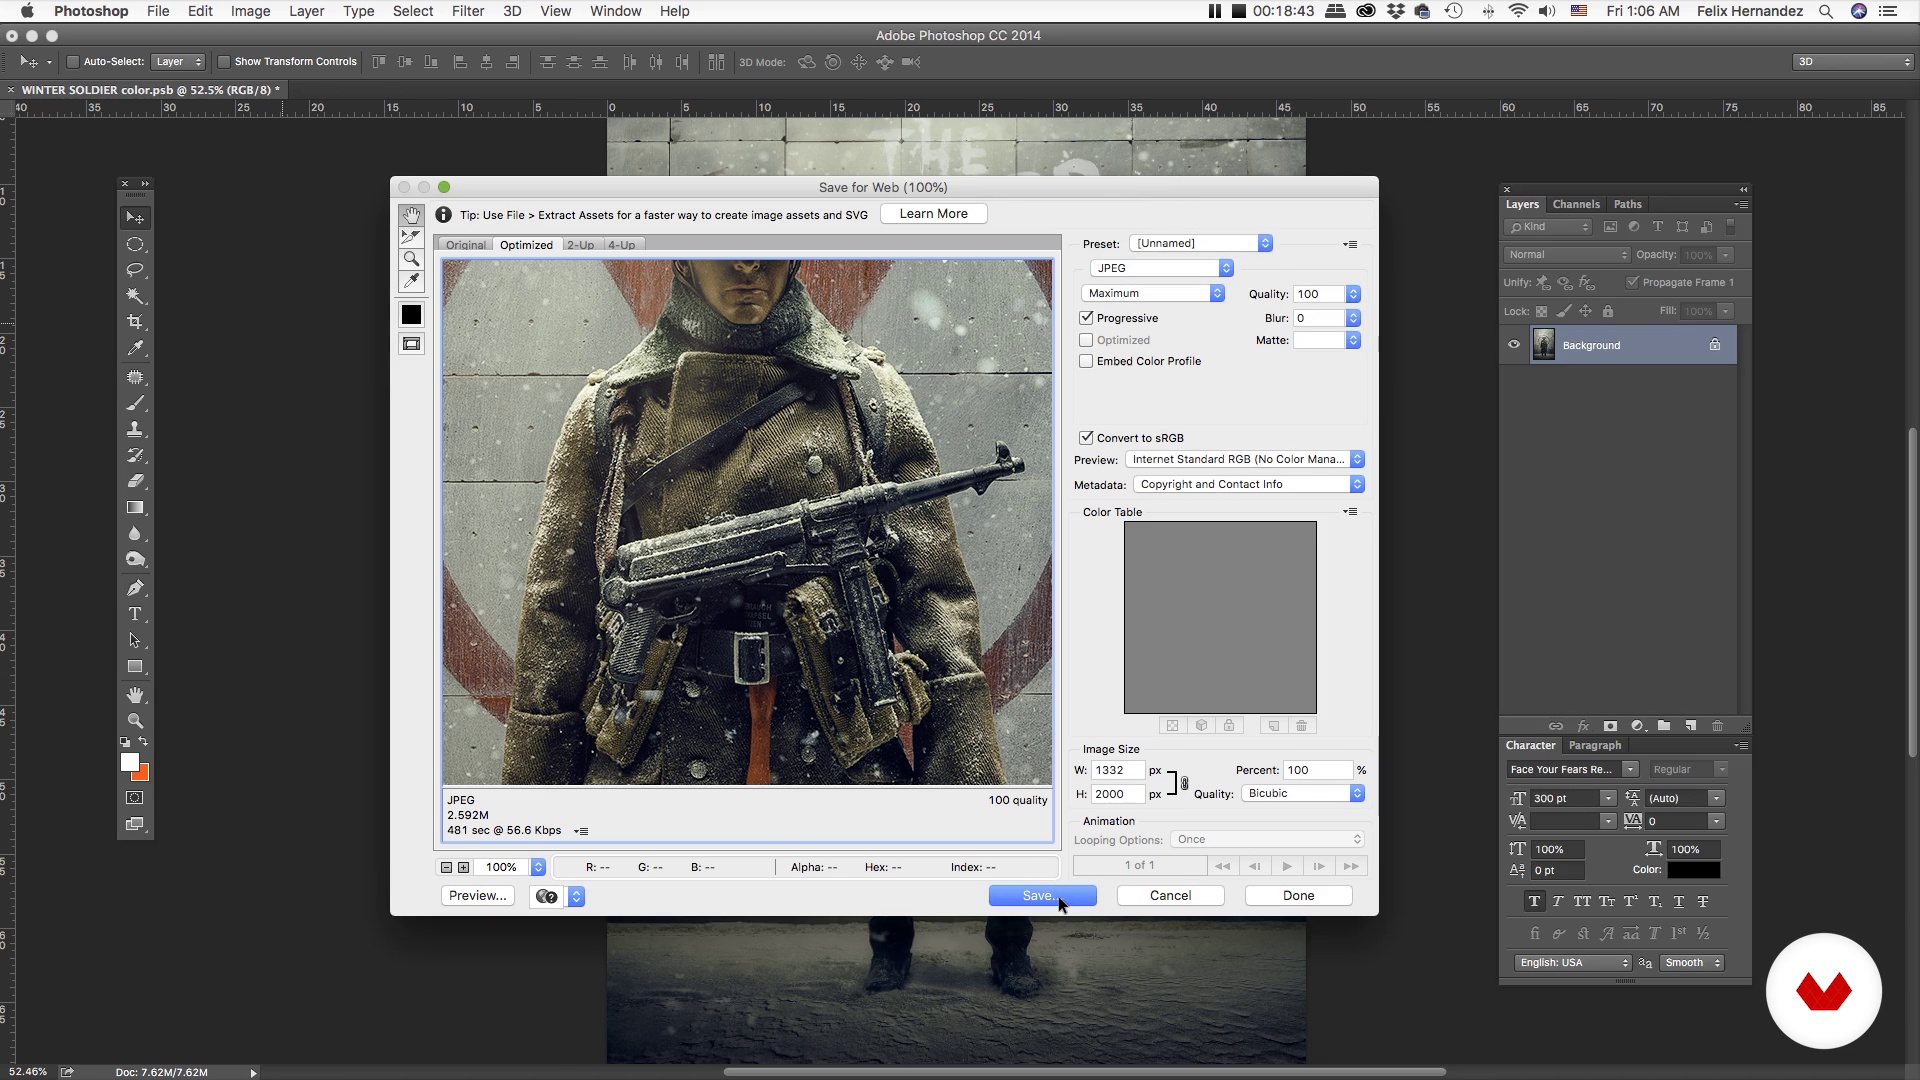The width and height of the screenshot is (1920, 1080).
Task: Open the Bicubic resample quality dropdown
Action: (1303, 793)
